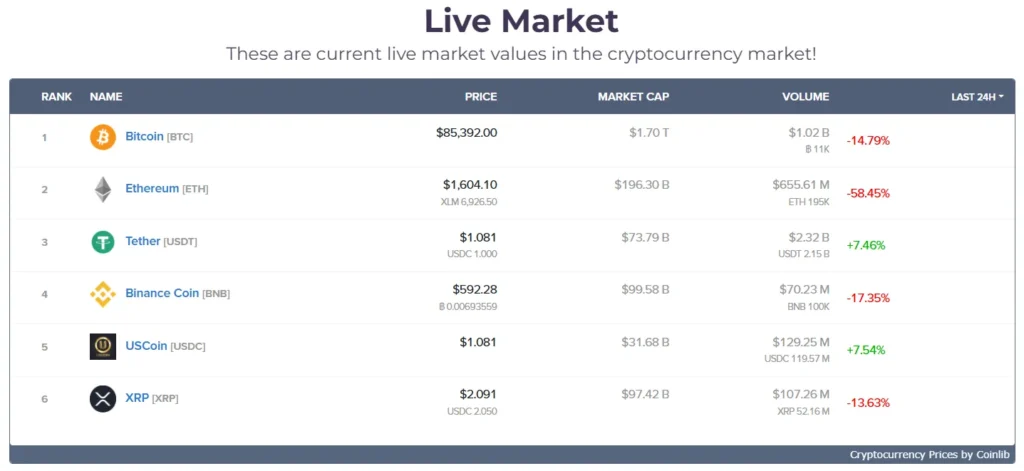
Task: Open the Tether name link
Action: point(143,241)
